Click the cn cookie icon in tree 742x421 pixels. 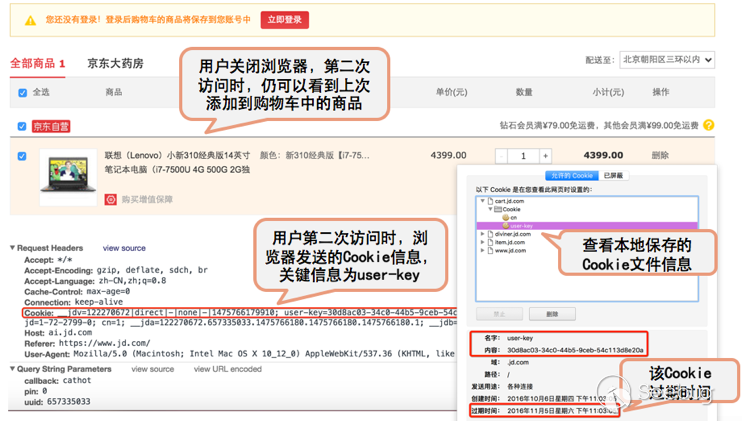click(x=506, y=217)
